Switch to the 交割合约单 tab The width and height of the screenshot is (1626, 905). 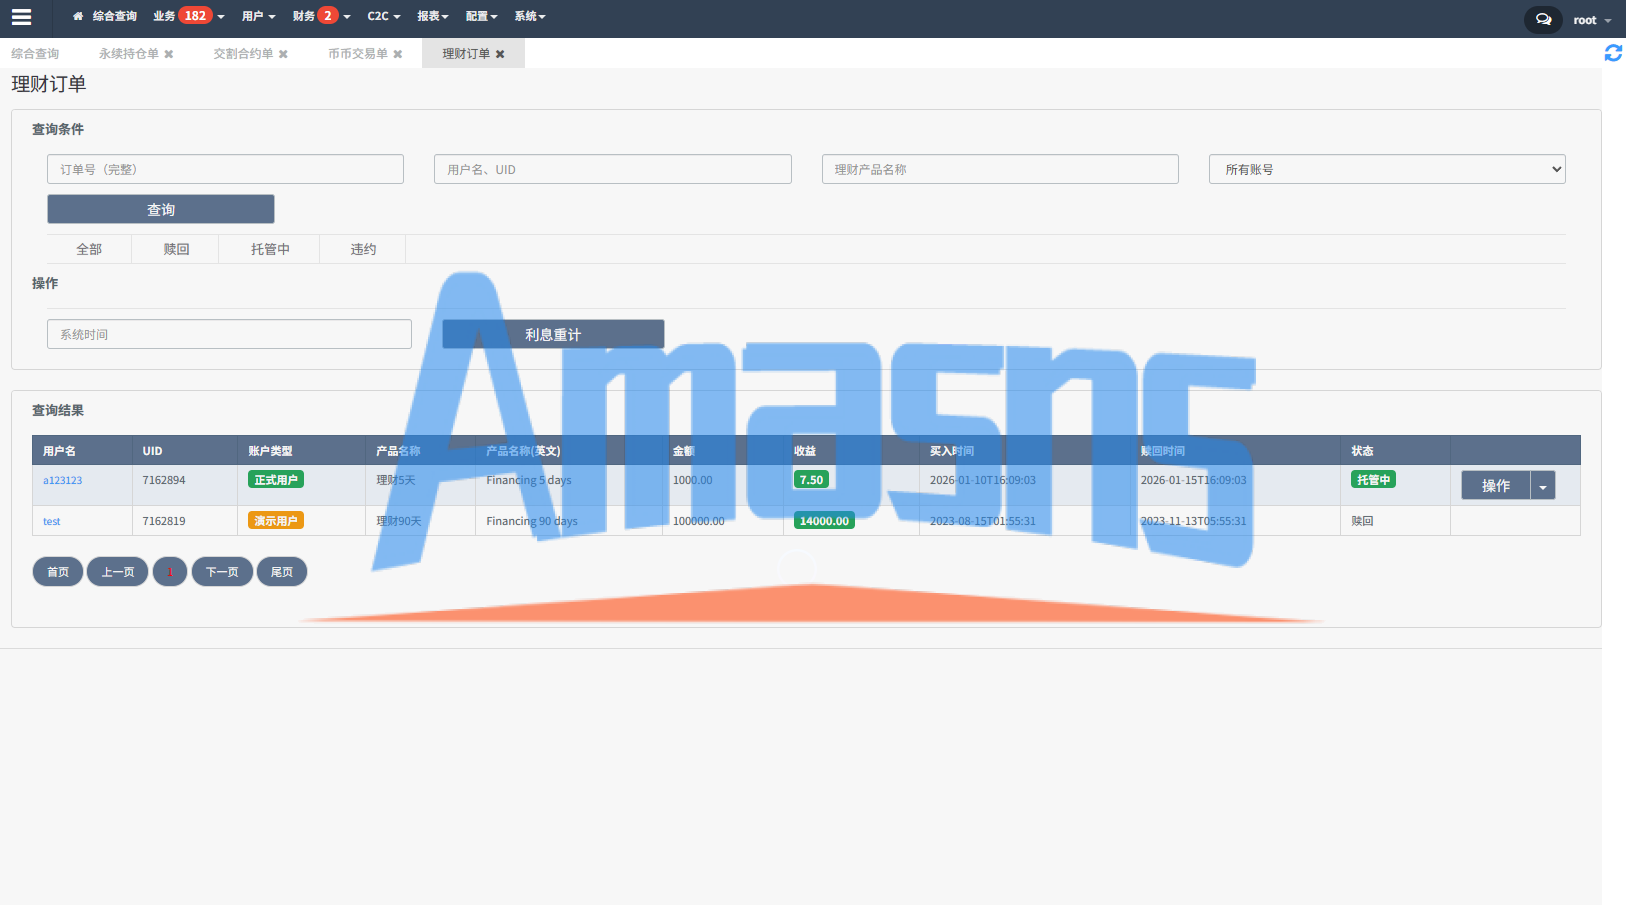coord(243,54)
